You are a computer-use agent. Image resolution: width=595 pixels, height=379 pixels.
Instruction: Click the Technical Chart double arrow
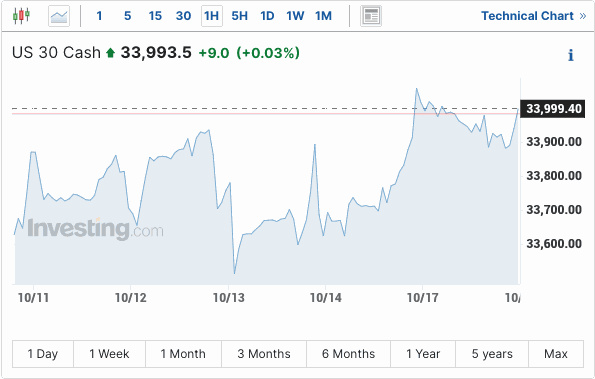click(583, 16)
